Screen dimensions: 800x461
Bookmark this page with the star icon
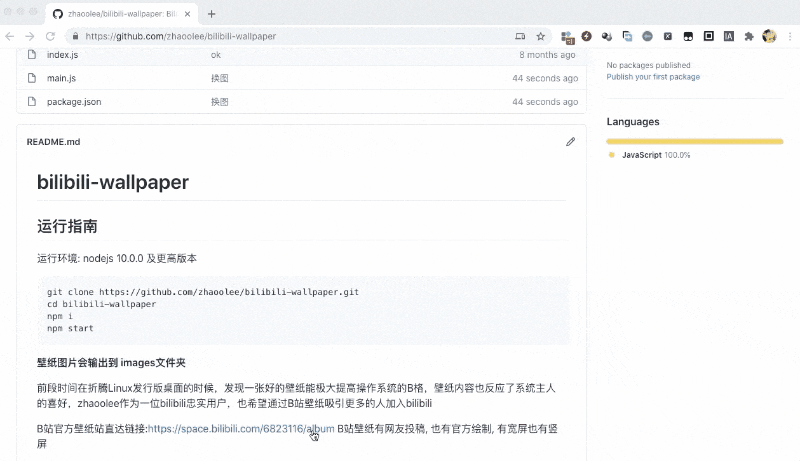541,36
